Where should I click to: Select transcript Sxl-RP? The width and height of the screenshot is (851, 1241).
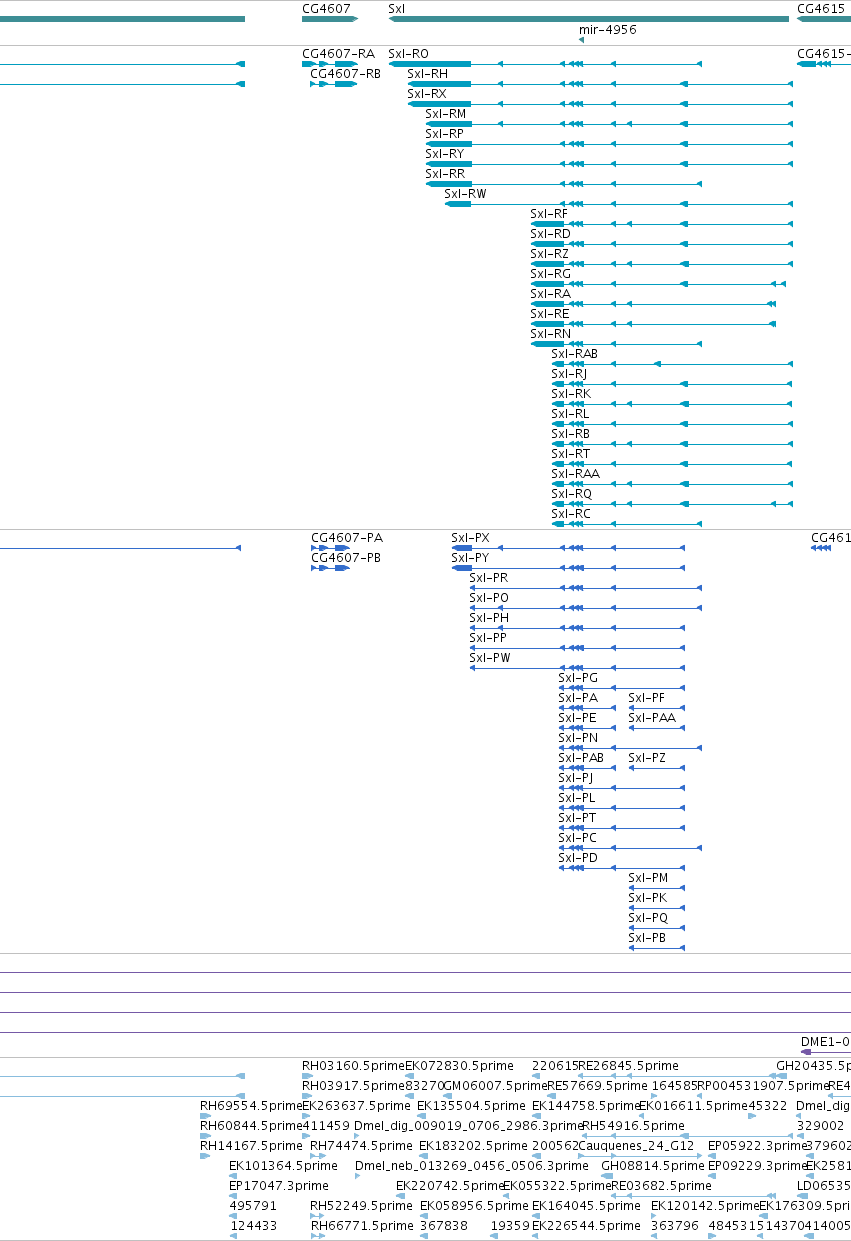tap(444, 134)
